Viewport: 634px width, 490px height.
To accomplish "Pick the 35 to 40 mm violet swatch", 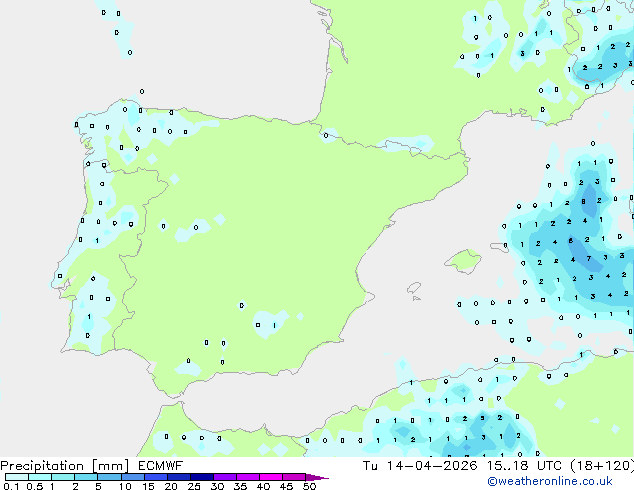I will (247, 477).
